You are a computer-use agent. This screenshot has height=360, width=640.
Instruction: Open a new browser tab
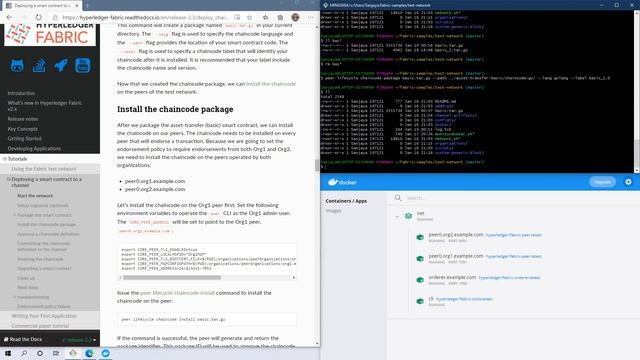(87, 6)
